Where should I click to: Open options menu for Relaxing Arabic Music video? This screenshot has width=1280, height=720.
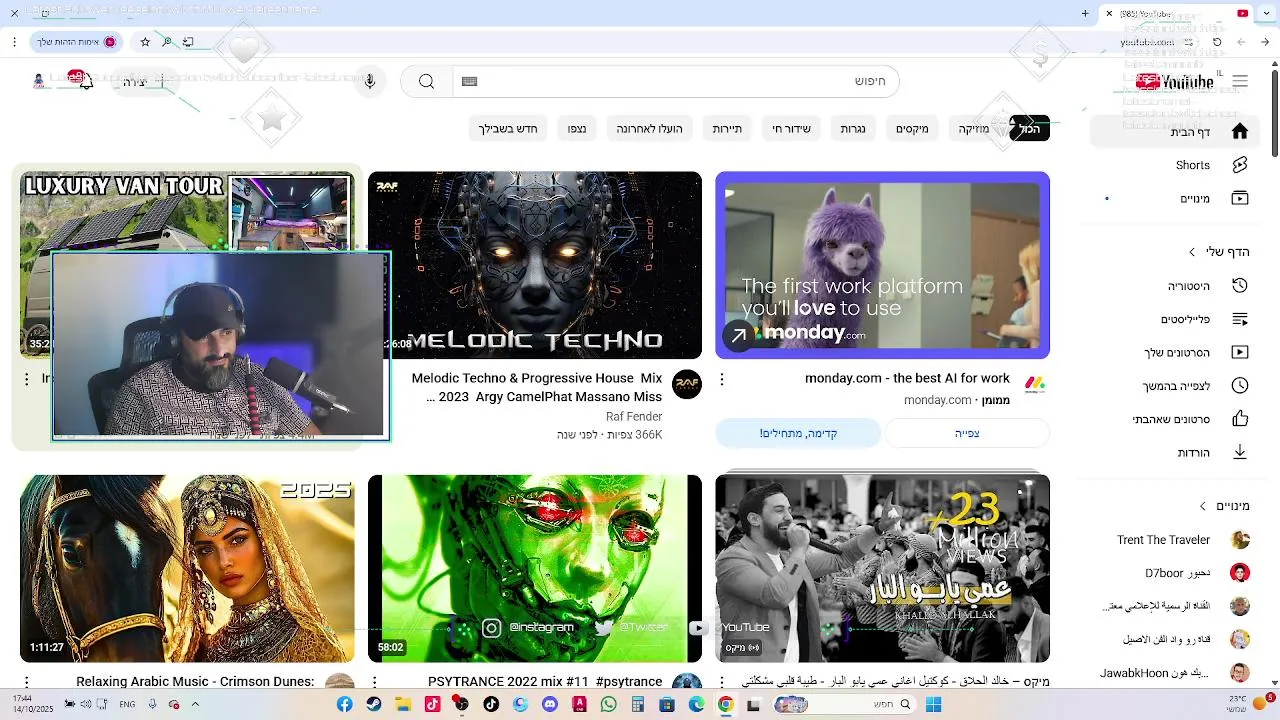coord(27,682)
